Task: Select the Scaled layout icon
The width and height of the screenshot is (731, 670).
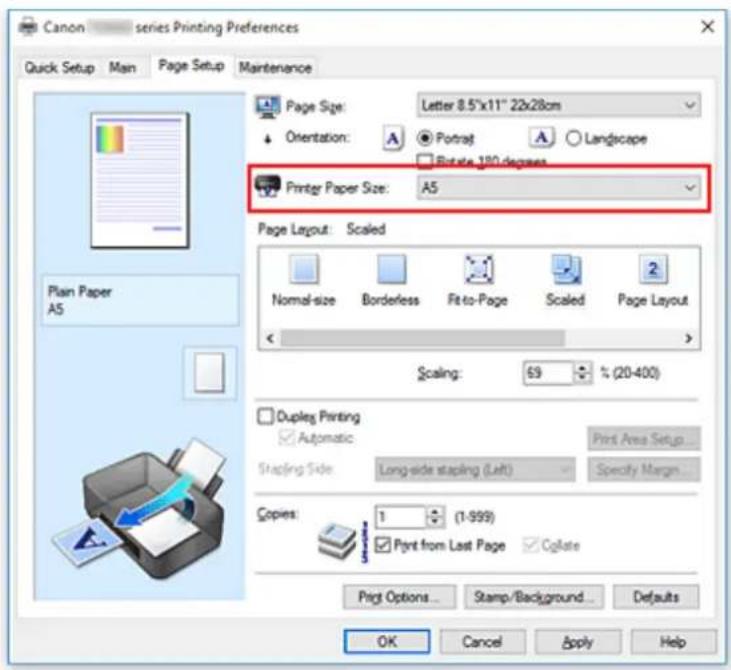Action: tap(566, 269)
